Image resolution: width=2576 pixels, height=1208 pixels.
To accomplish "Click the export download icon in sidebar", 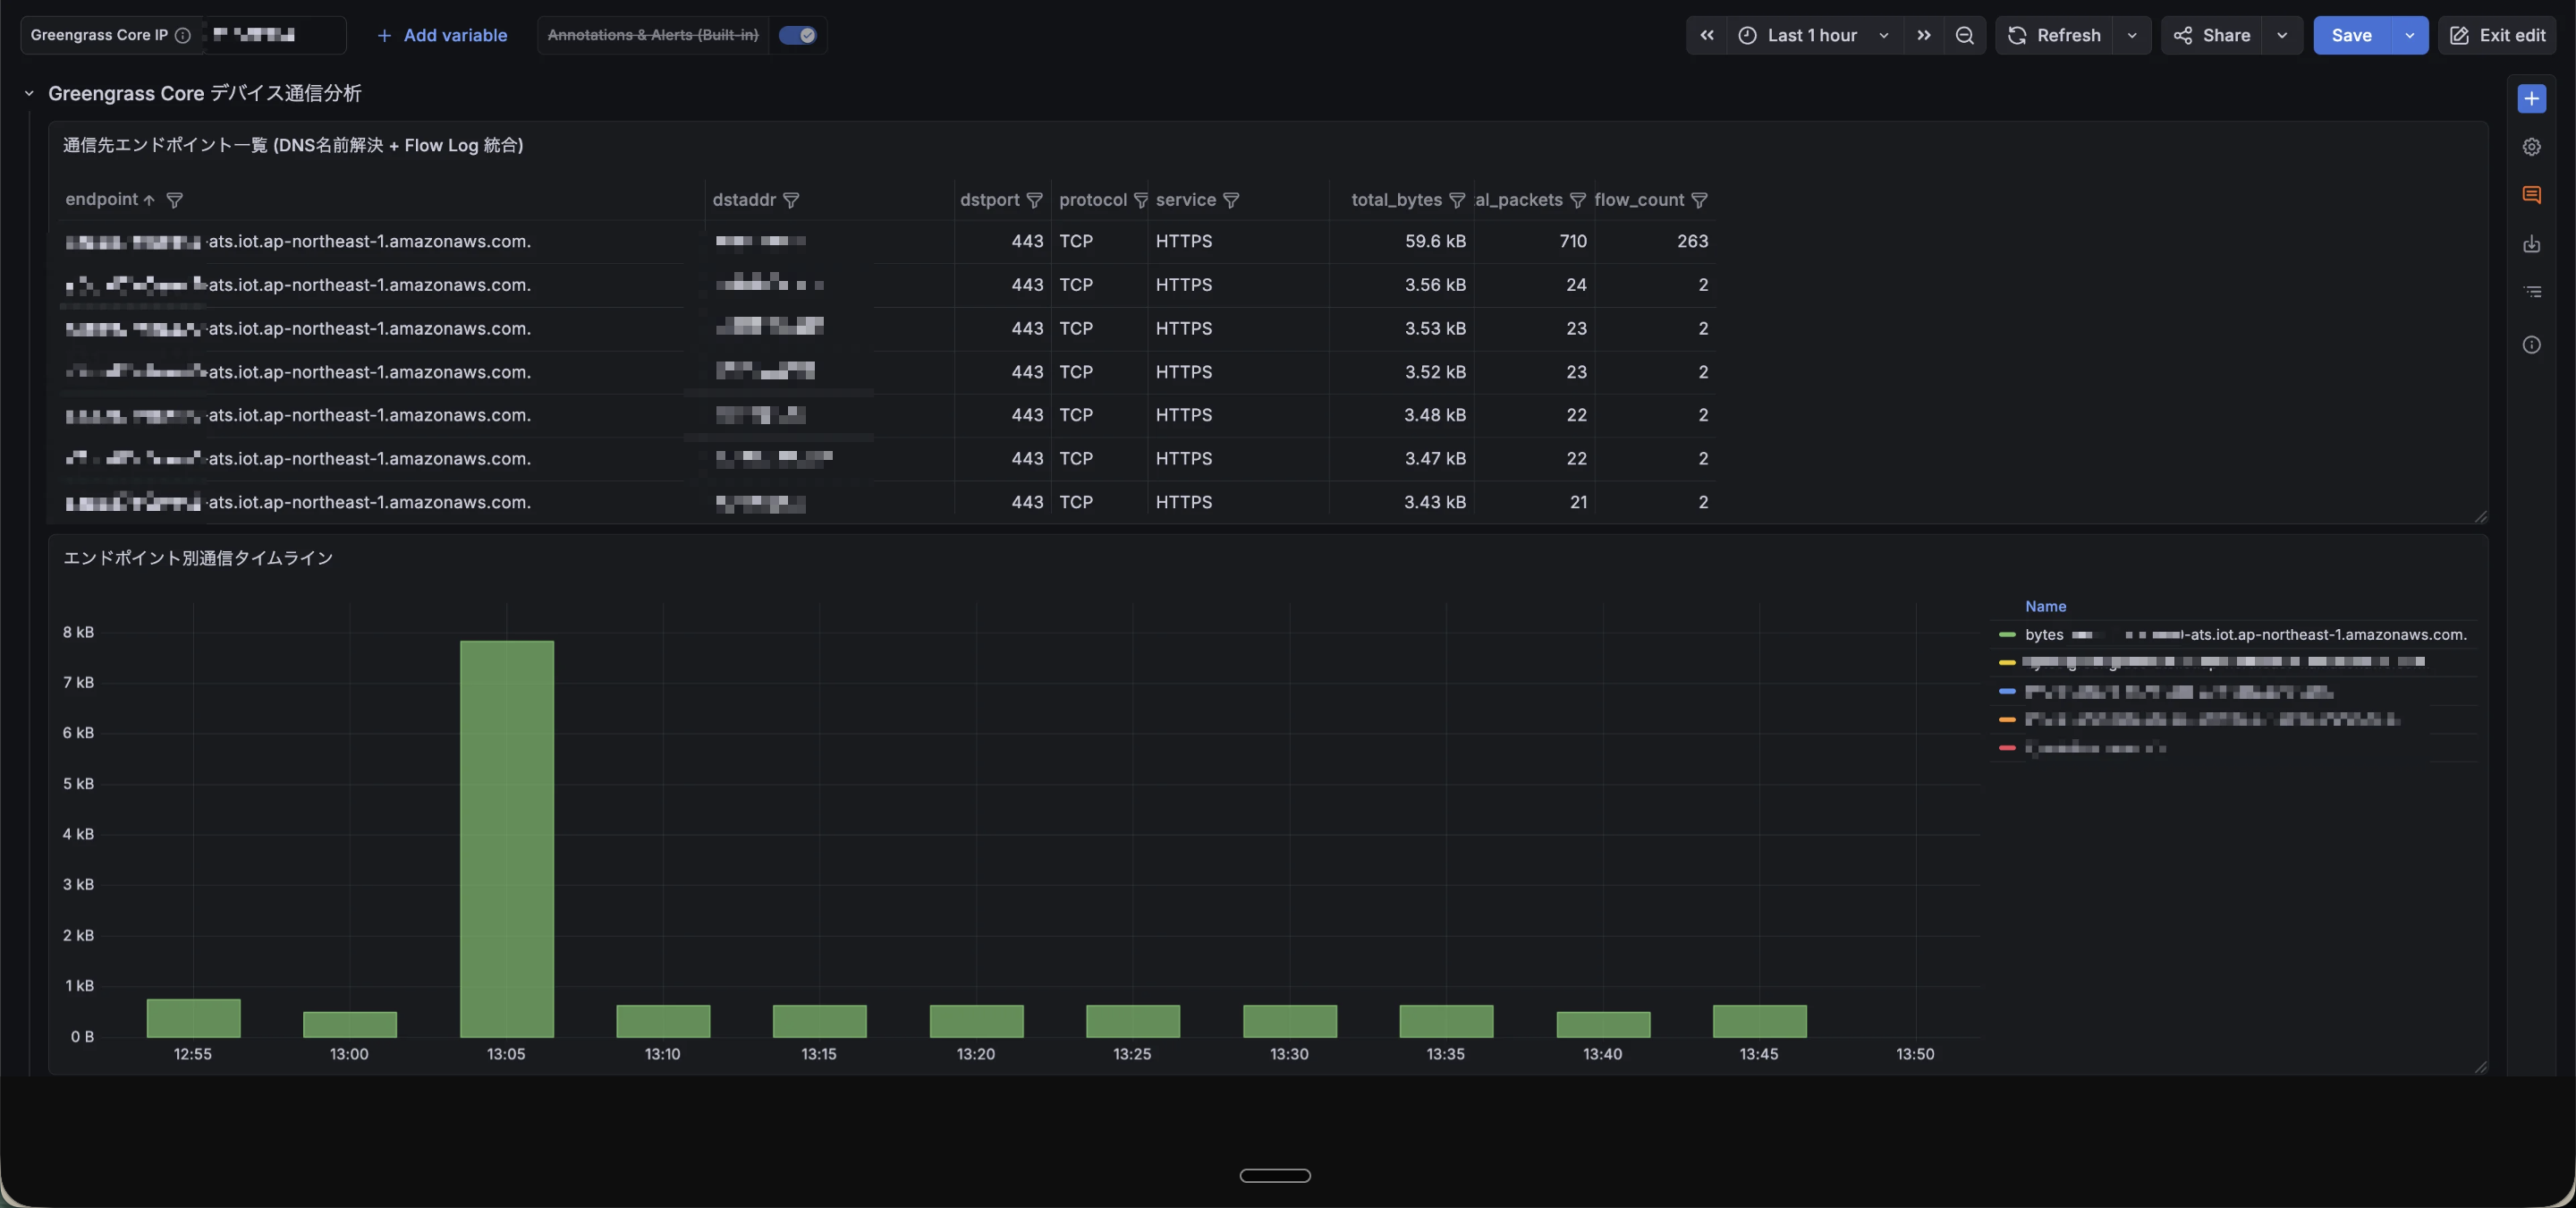I will click(2531, 244).
